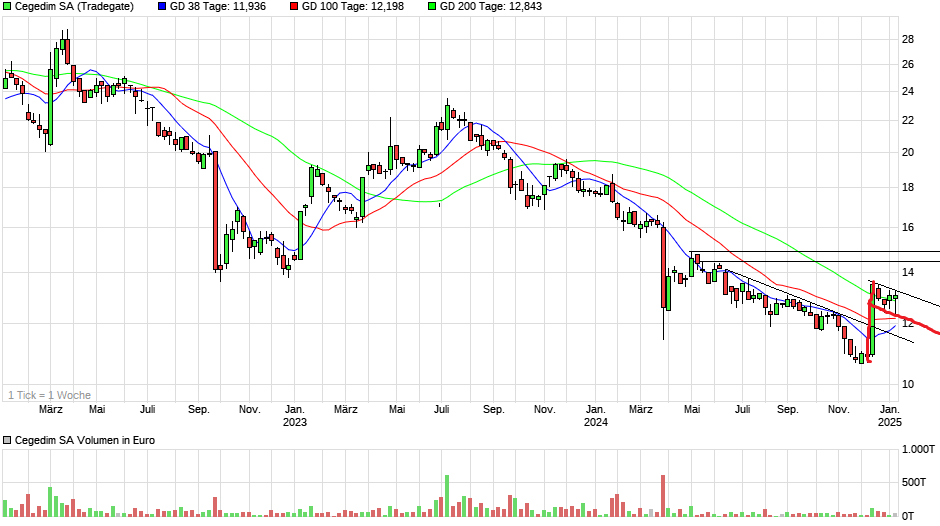940x526 pixels.
Task: Click the large red candlestick in late September 2022
Action: point(215,211)
